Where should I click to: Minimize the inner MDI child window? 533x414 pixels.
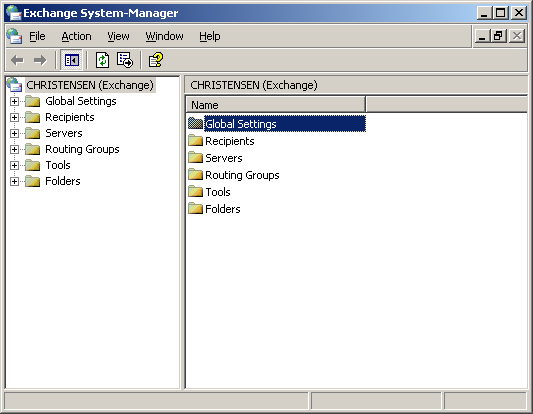pos(482,36)
